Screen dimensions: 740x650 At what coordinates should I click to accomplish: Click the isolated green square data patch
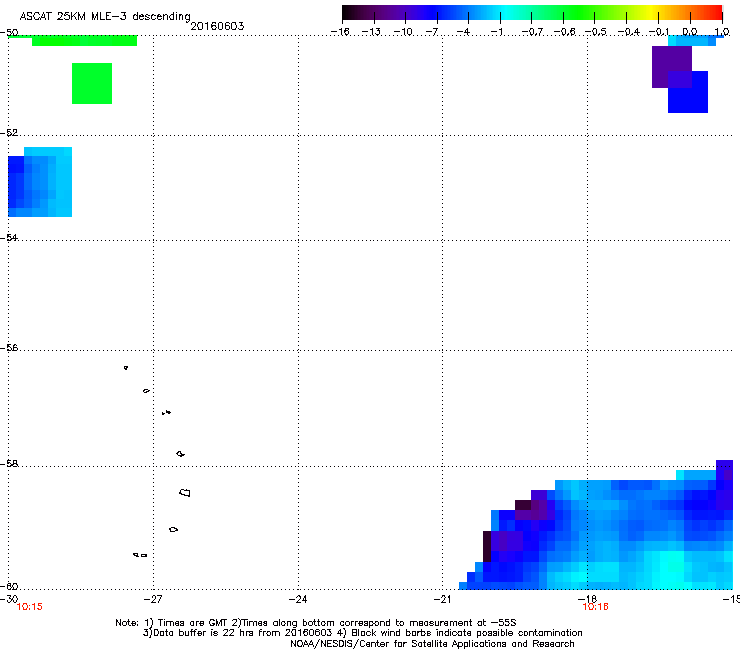(92, 84)
